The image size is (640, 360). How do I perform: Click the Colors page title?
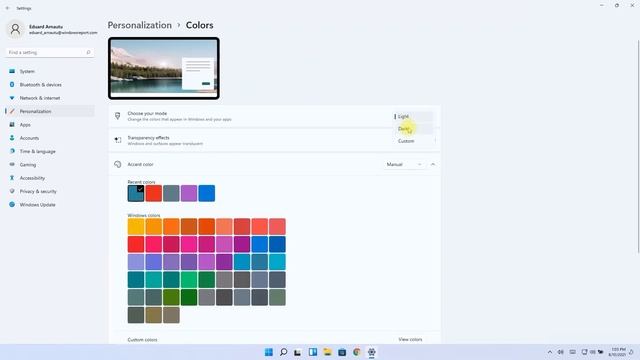(199, 25)
